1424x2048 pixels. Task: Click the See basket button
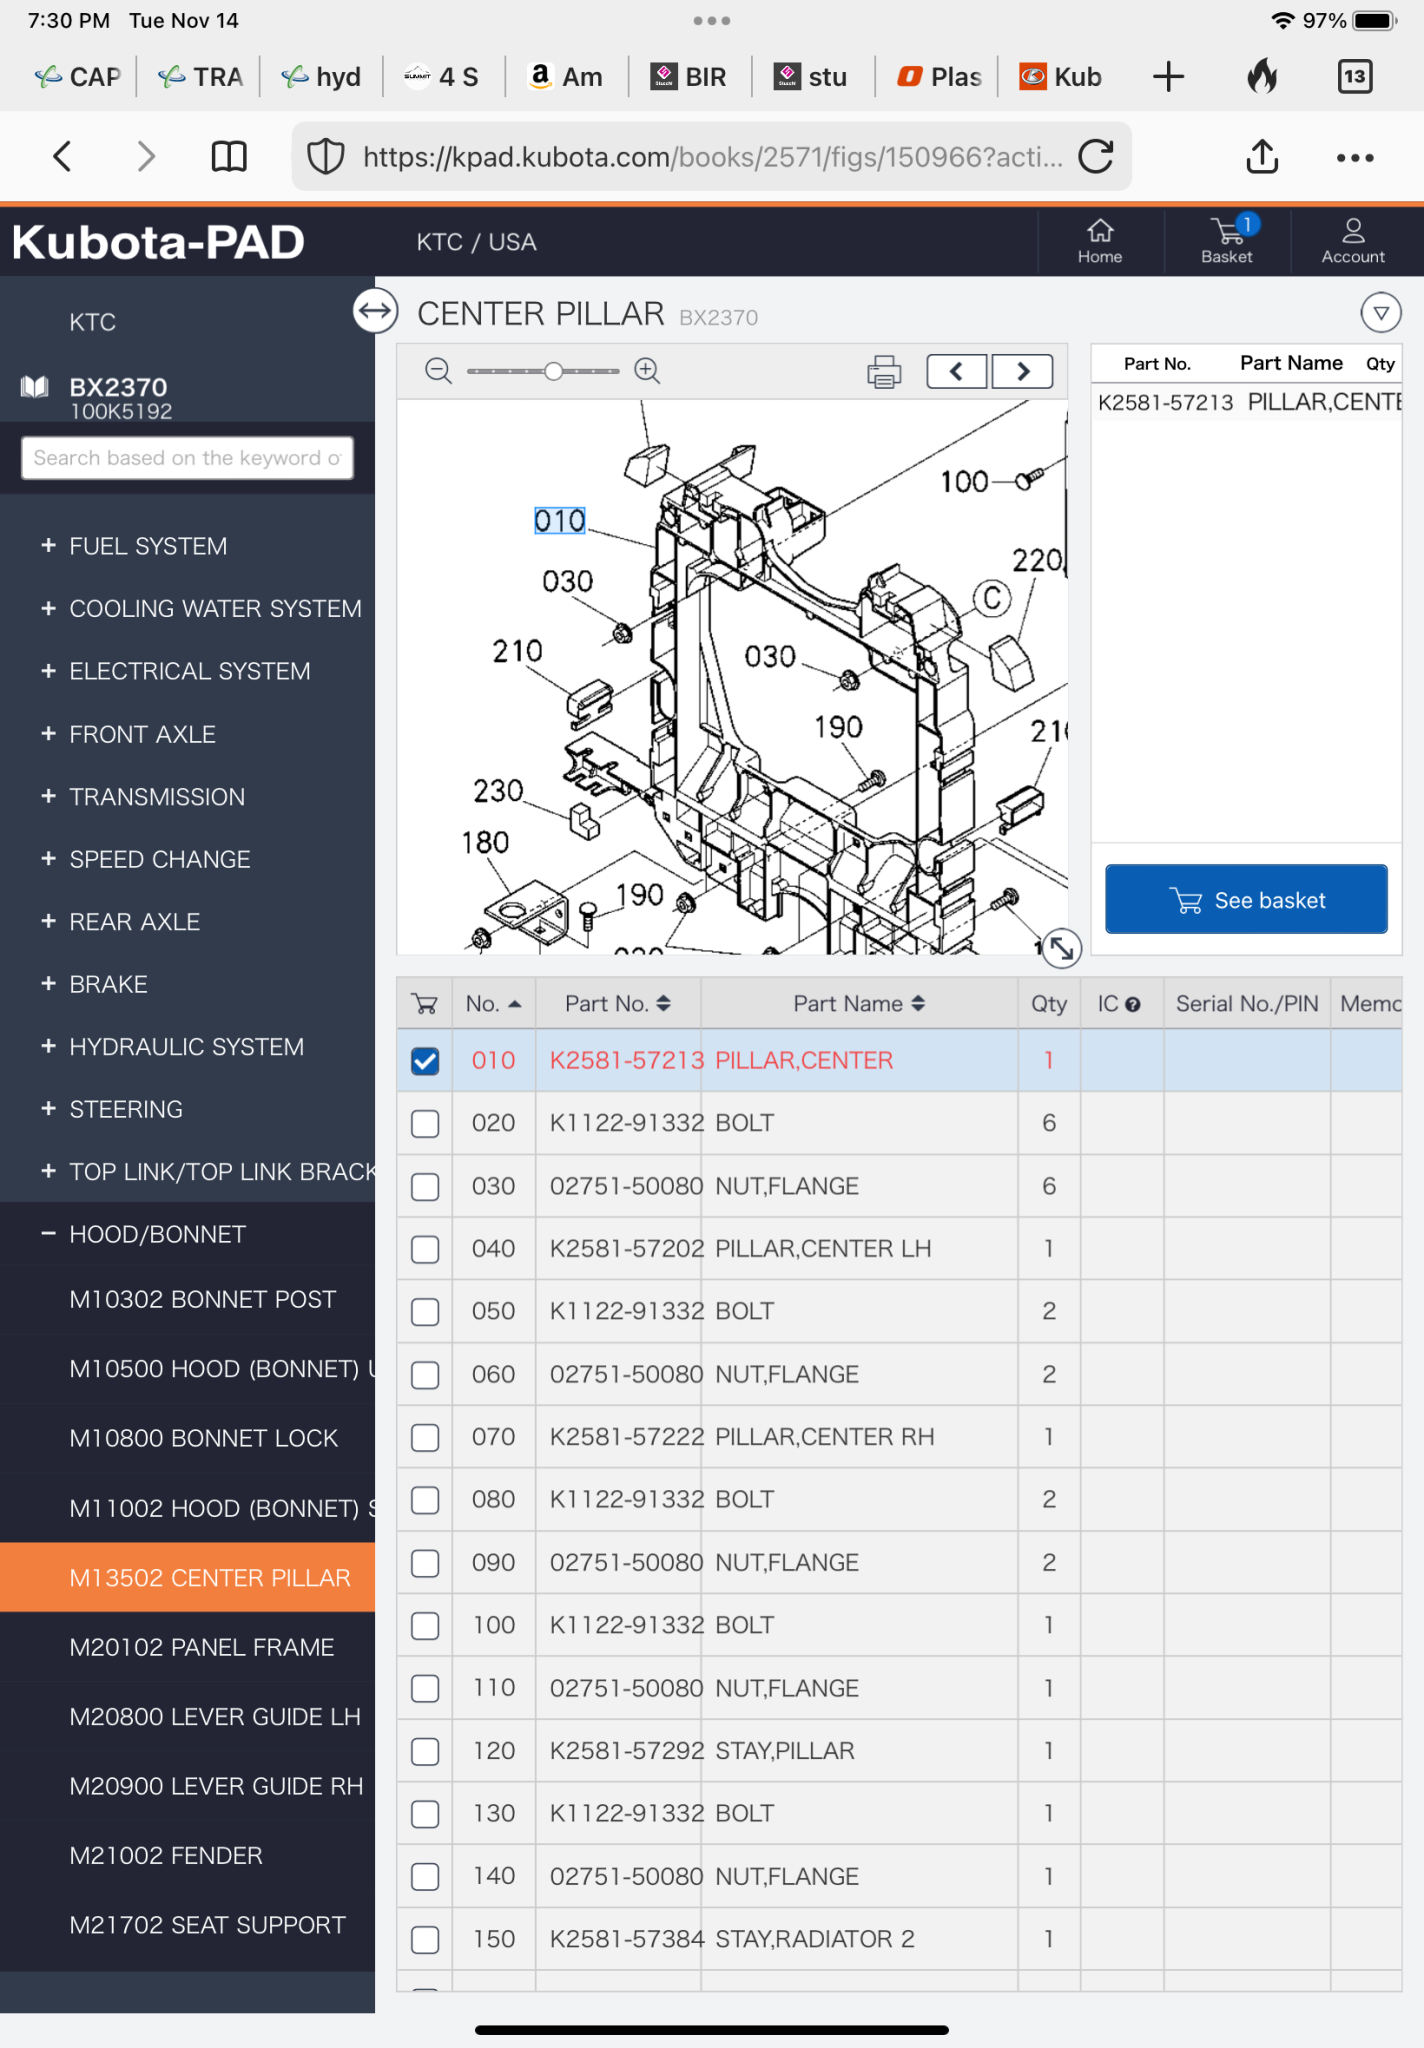click(1246, 900)
